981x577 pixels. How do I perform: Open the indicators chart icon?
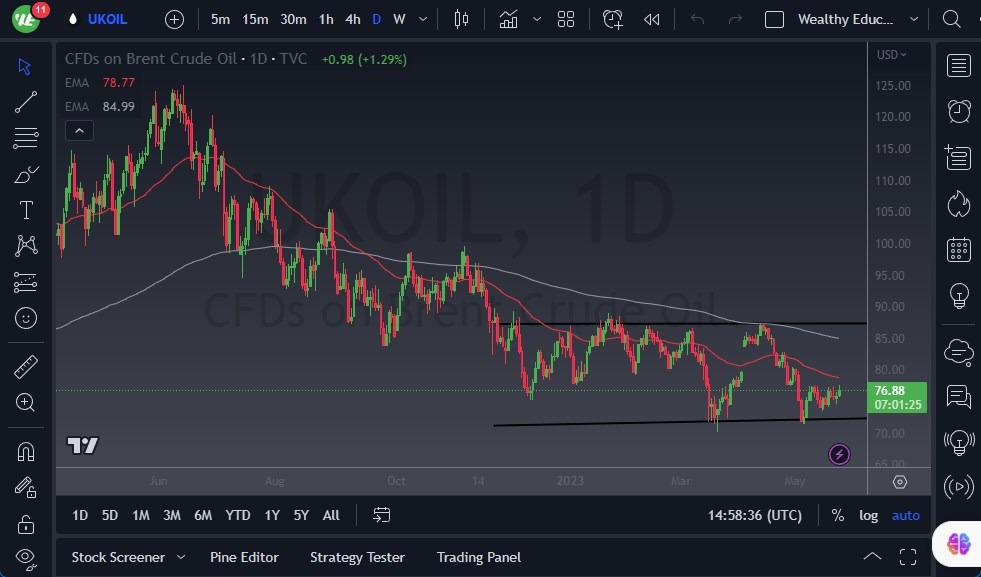(509, 19)
